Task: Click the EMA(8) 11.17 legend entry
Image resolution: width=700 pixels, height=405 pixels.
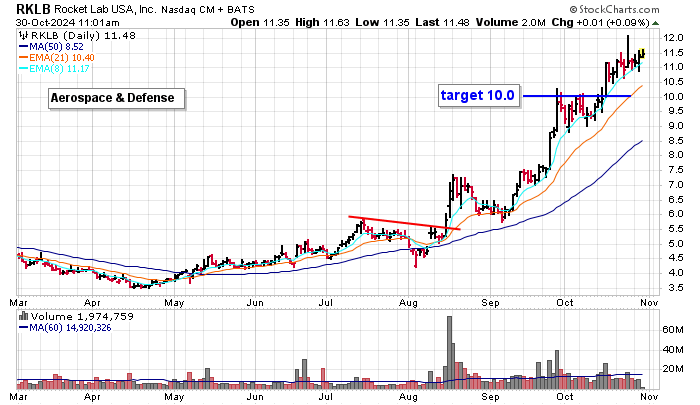Action: [54, 69]
